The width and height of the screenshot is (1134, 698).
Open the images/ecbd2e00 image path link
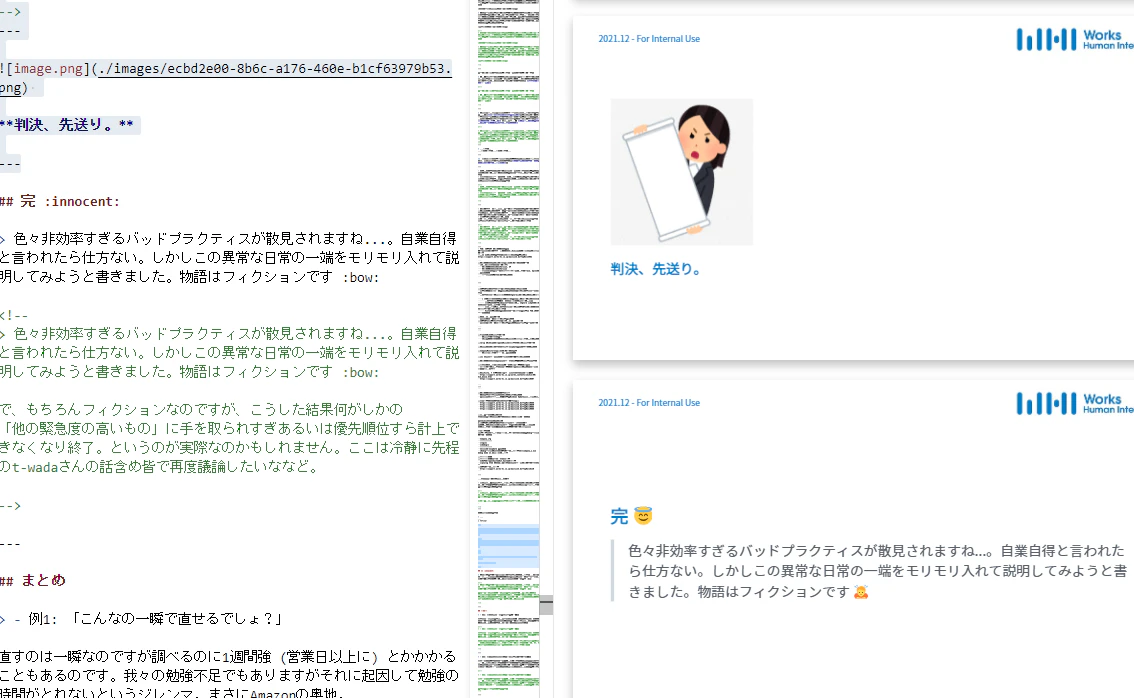(275, 69)
